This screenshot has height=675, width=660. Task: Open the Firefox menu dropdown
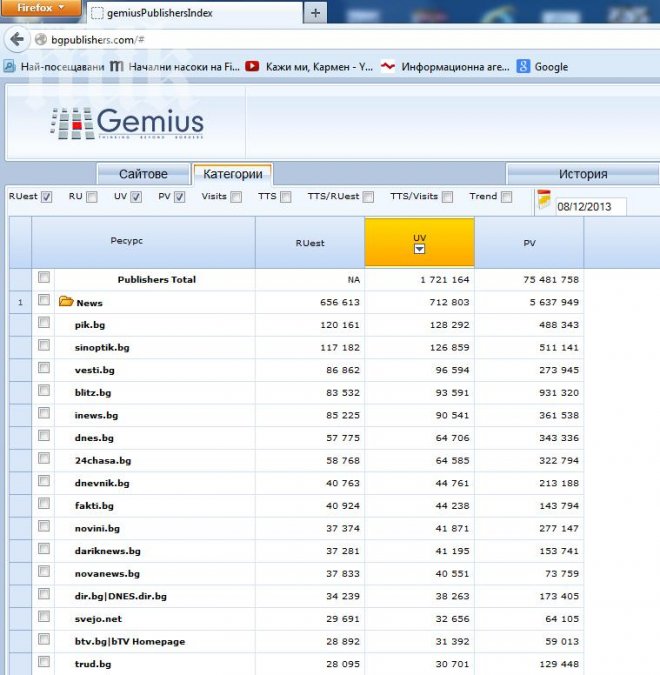coord(40,8)
